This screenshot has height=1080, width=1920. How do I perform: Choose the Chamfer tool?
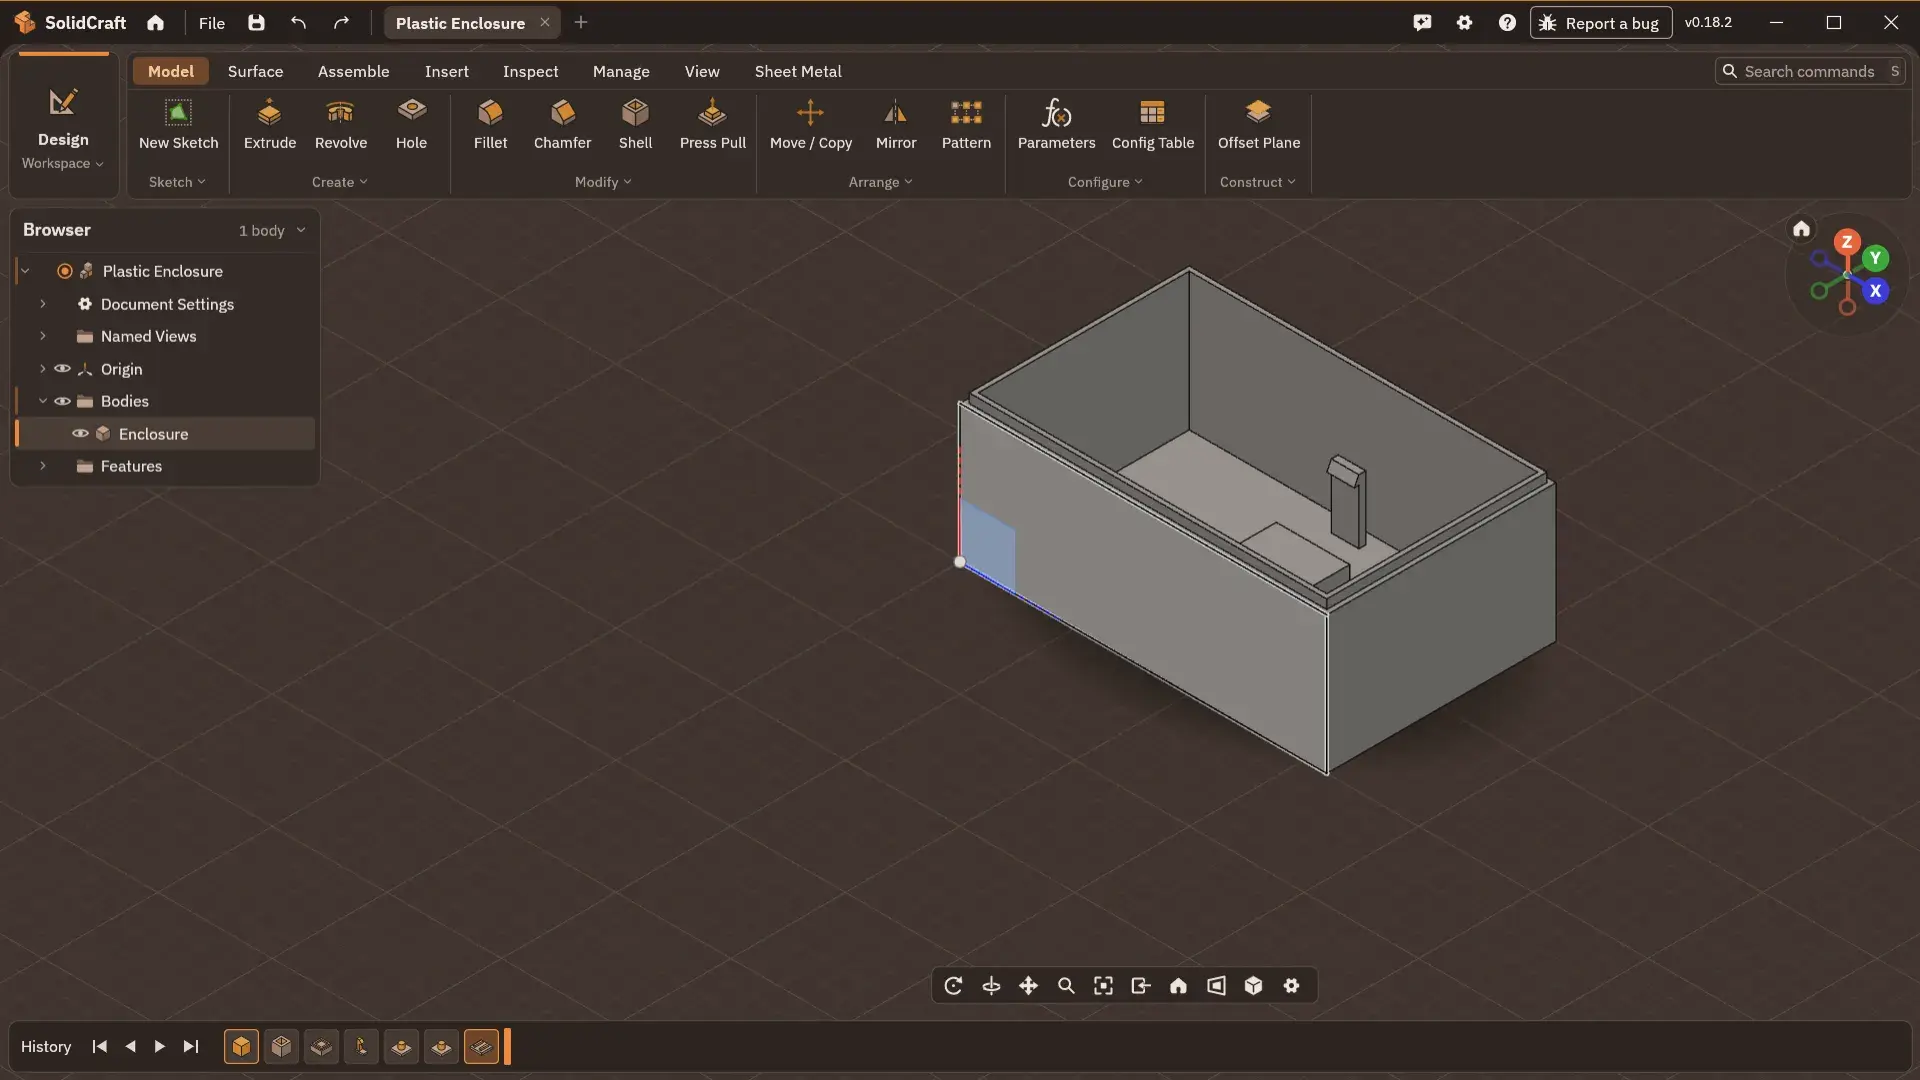coord(562,124)
